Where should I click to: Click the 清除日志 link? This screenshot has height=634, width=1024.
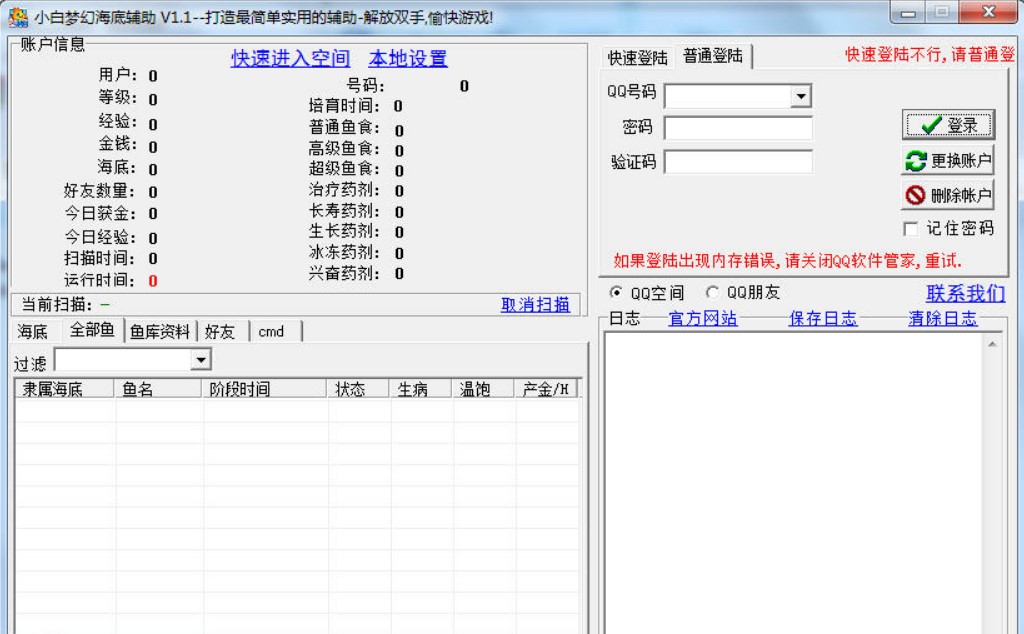click(x=943, y=319)
